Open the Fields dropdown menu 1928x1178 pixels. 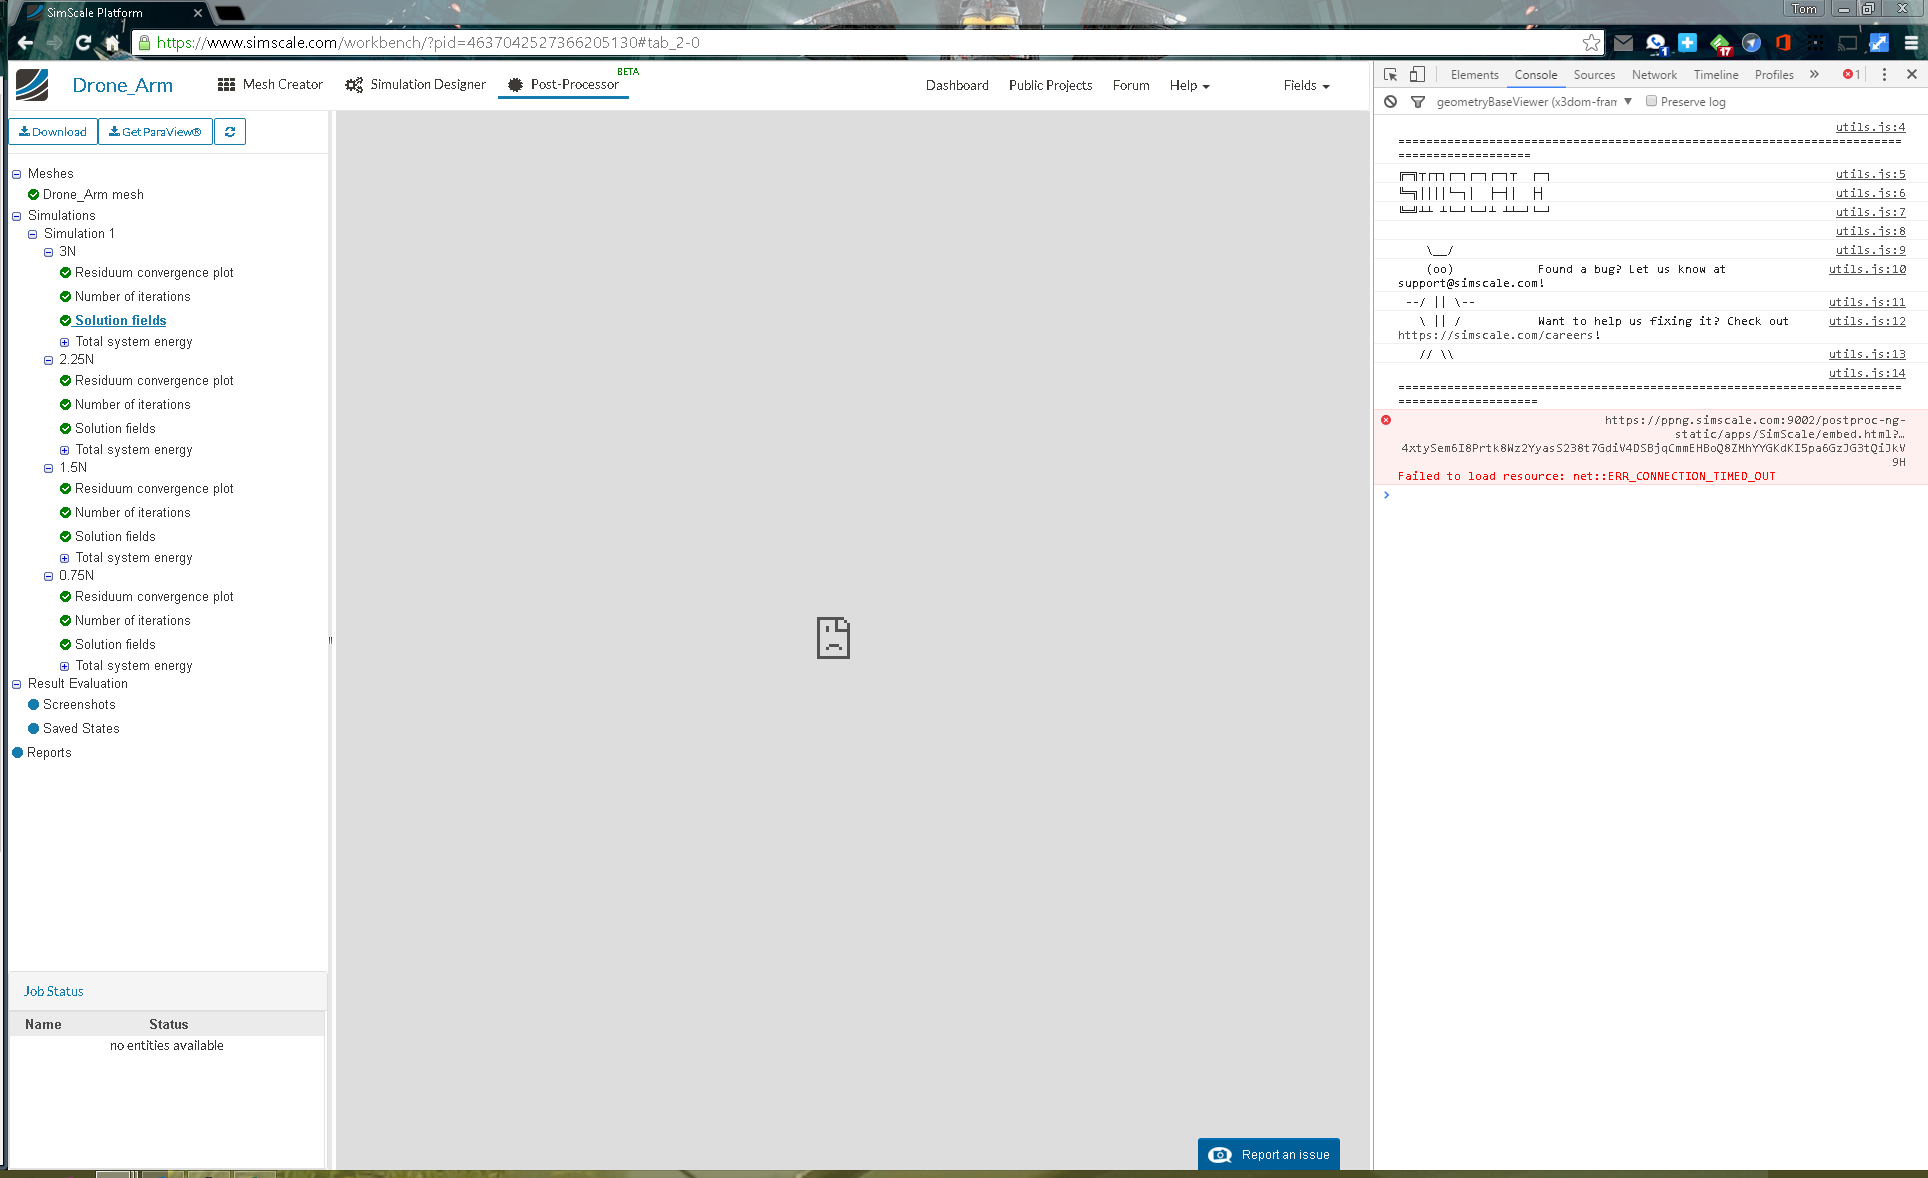coord(1306,86)
